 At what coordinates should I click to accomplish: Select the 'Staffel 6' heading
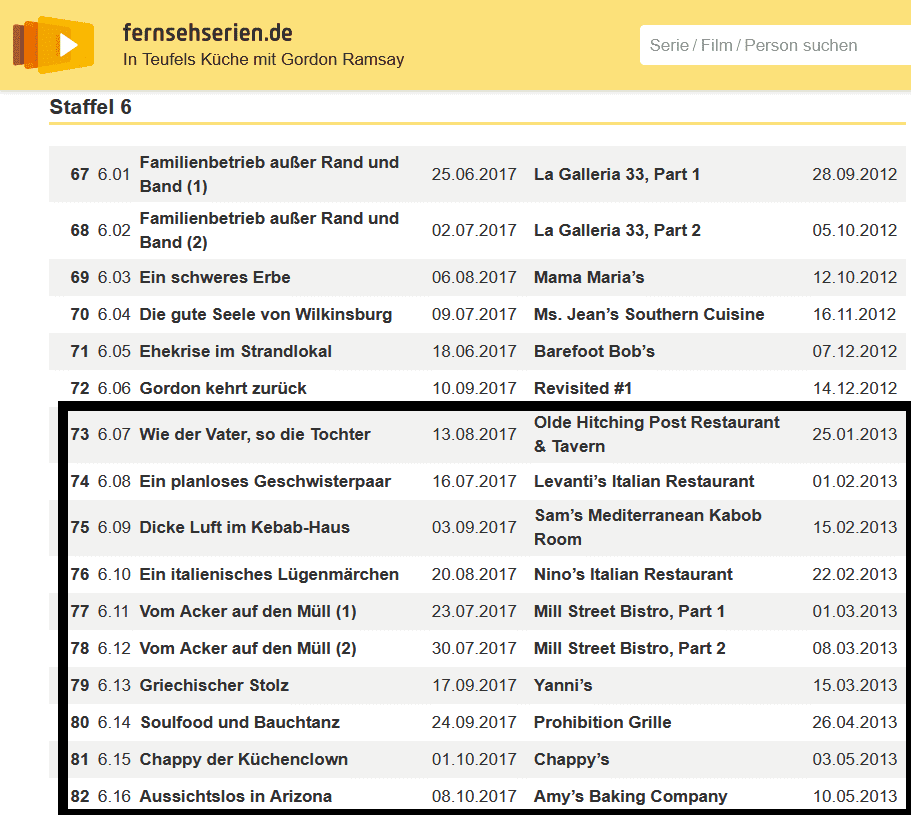tap(91, 107)
